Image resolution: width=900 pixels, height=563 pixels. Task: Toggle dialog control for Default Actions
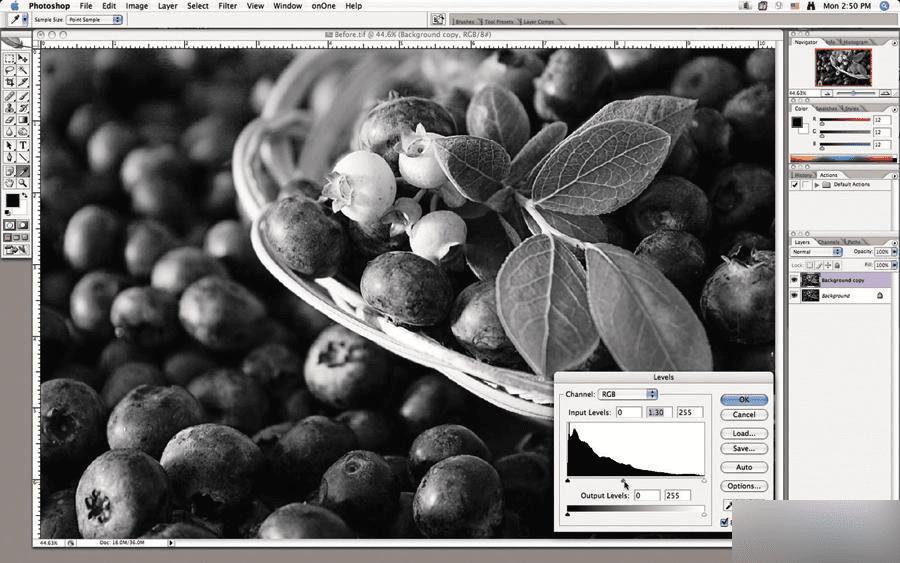pyautogui.click(x=806, y=185)
